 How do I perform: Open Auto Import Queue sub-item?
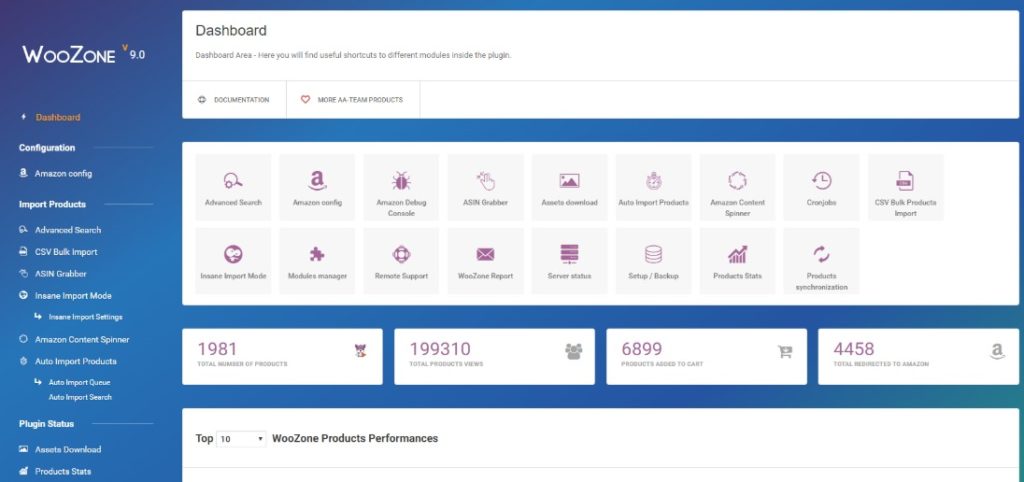[80, 383]
